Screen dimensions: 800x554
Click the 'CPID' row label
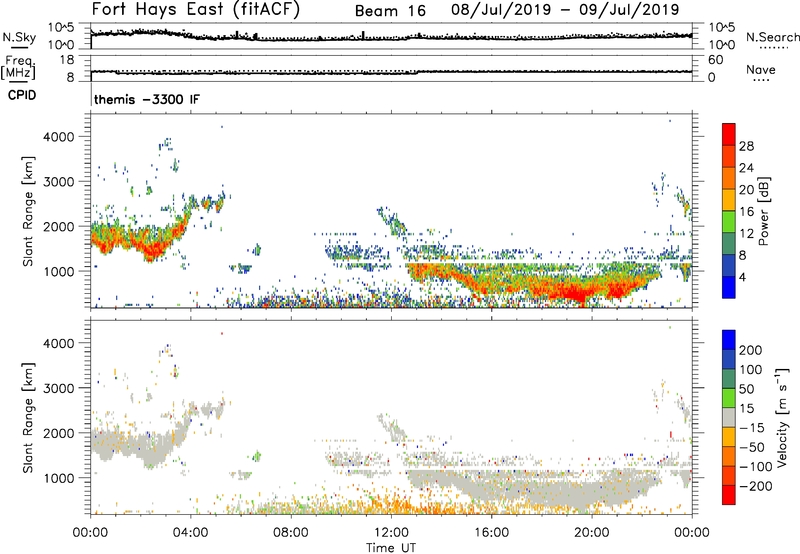(22, 95)
